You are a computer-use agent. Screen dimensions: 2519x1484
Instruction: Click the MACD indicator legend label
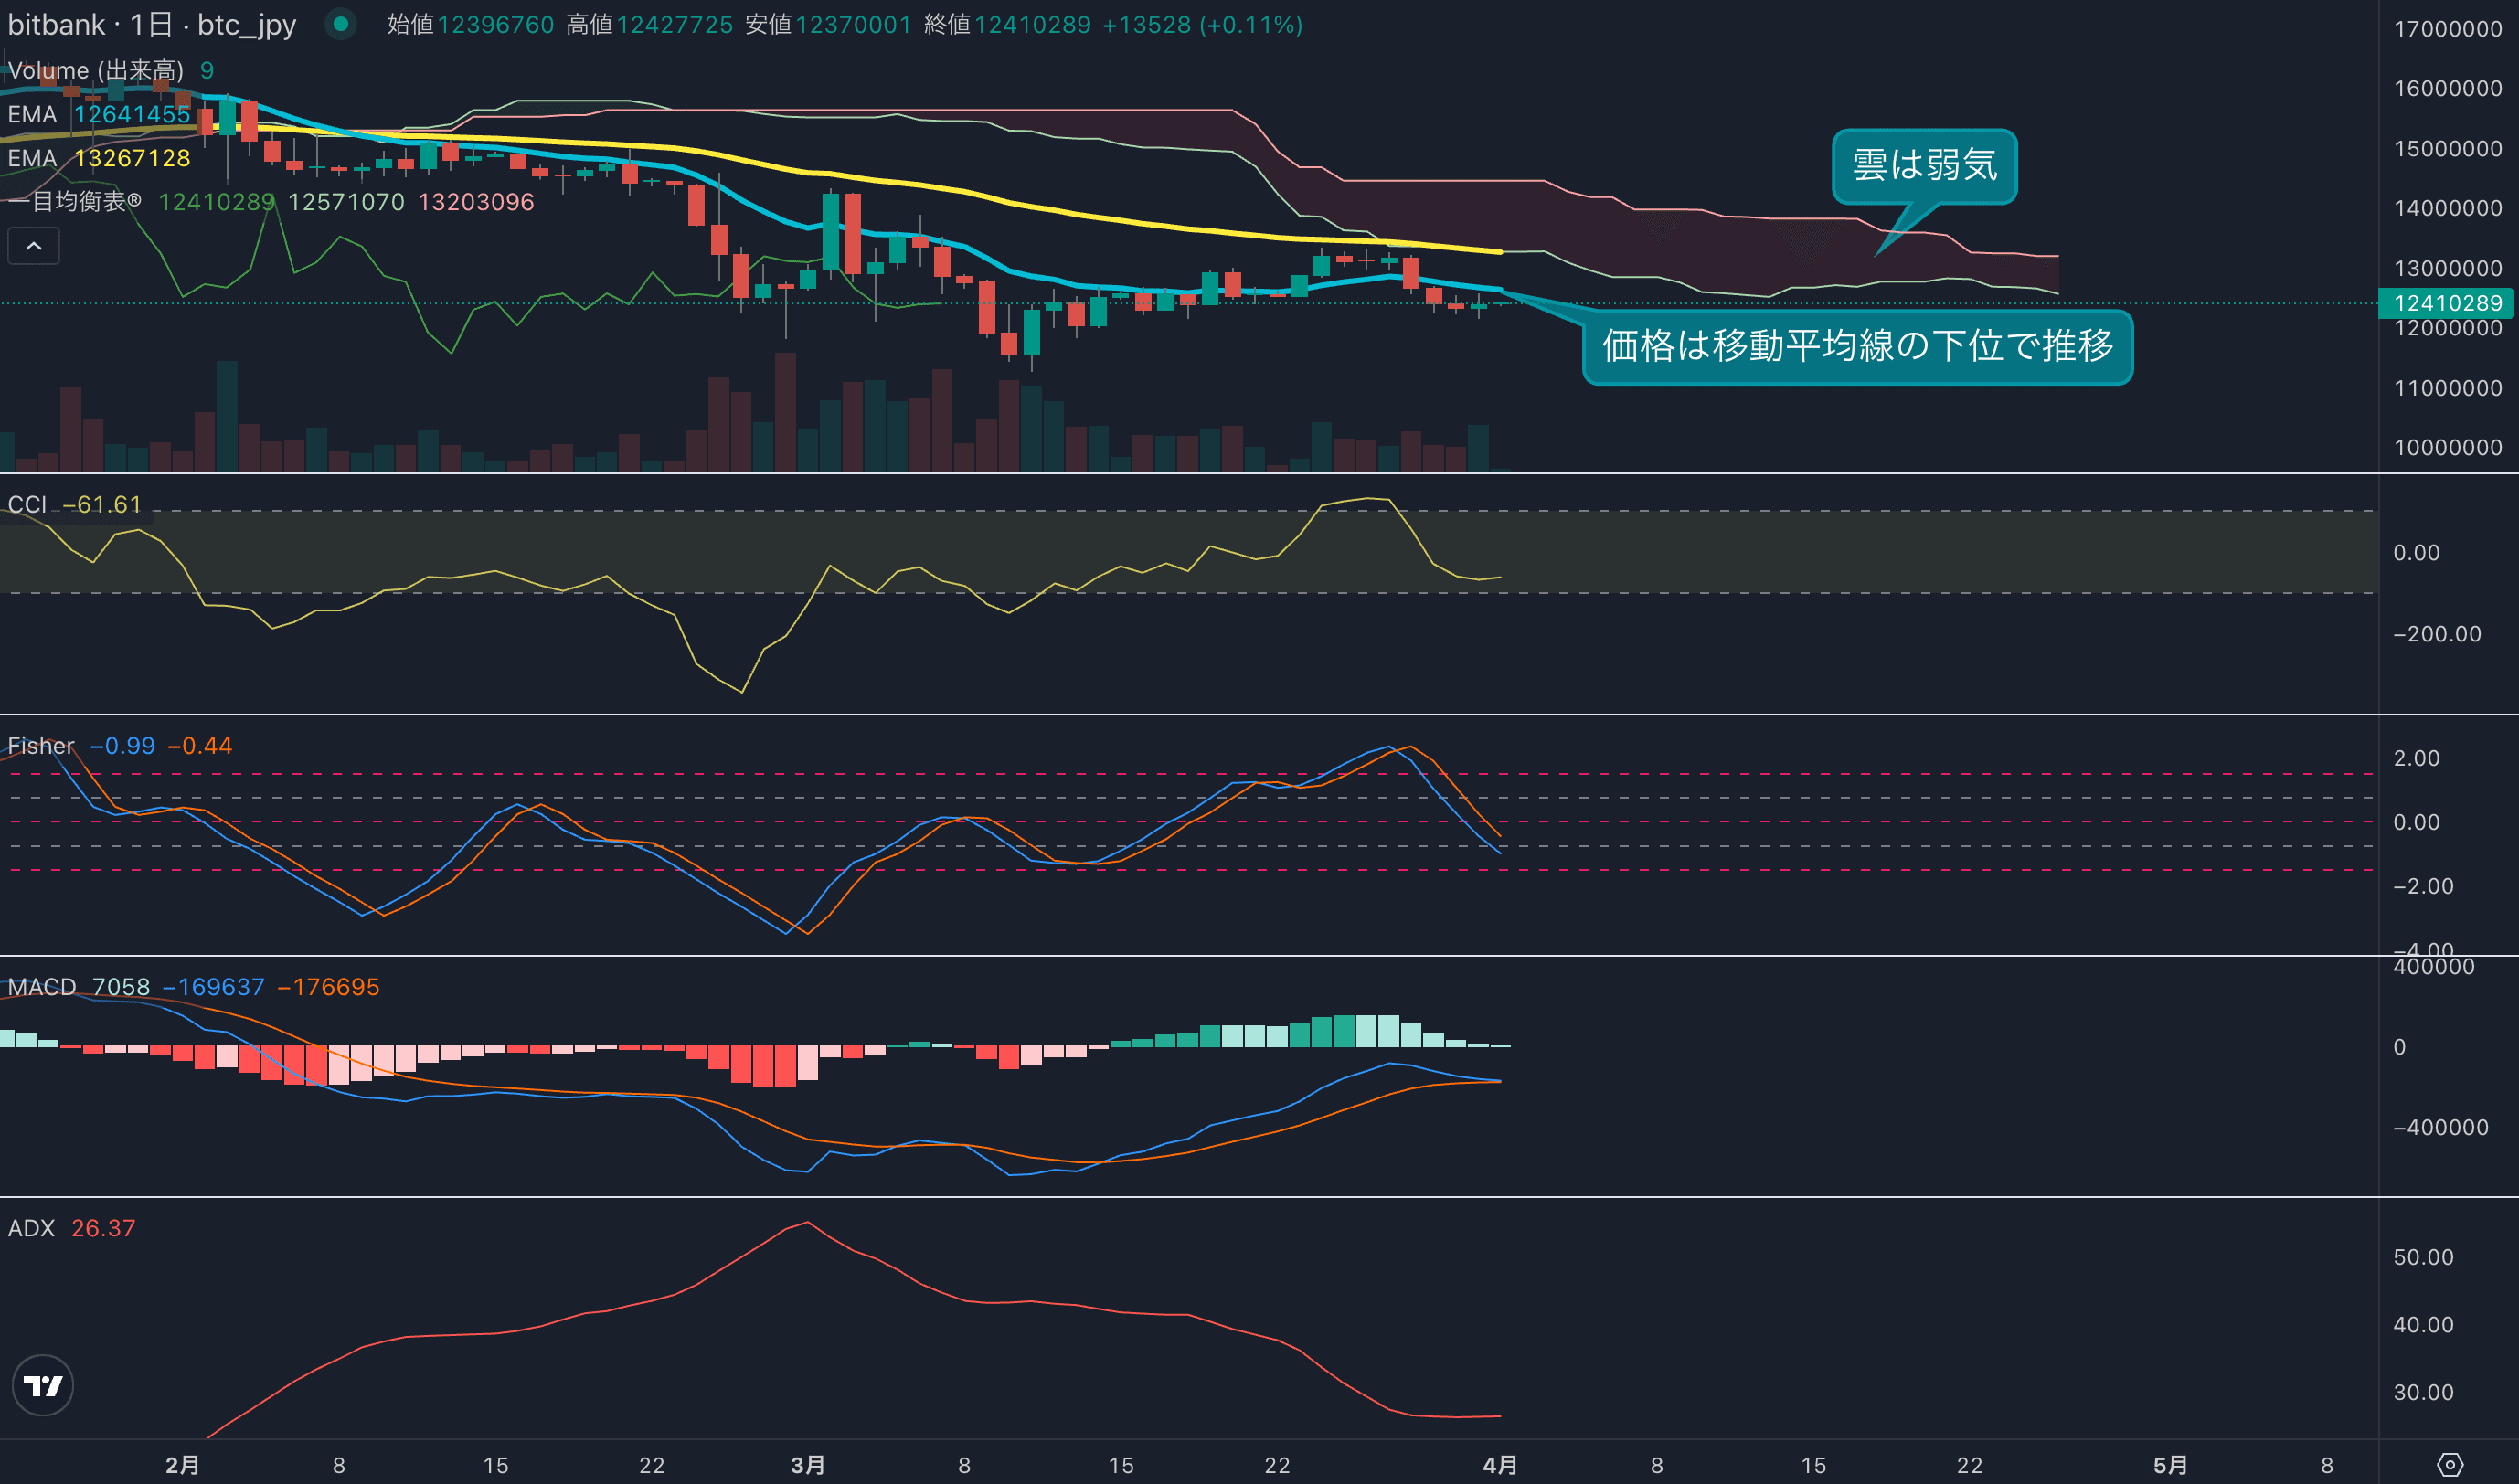(41, 987)
